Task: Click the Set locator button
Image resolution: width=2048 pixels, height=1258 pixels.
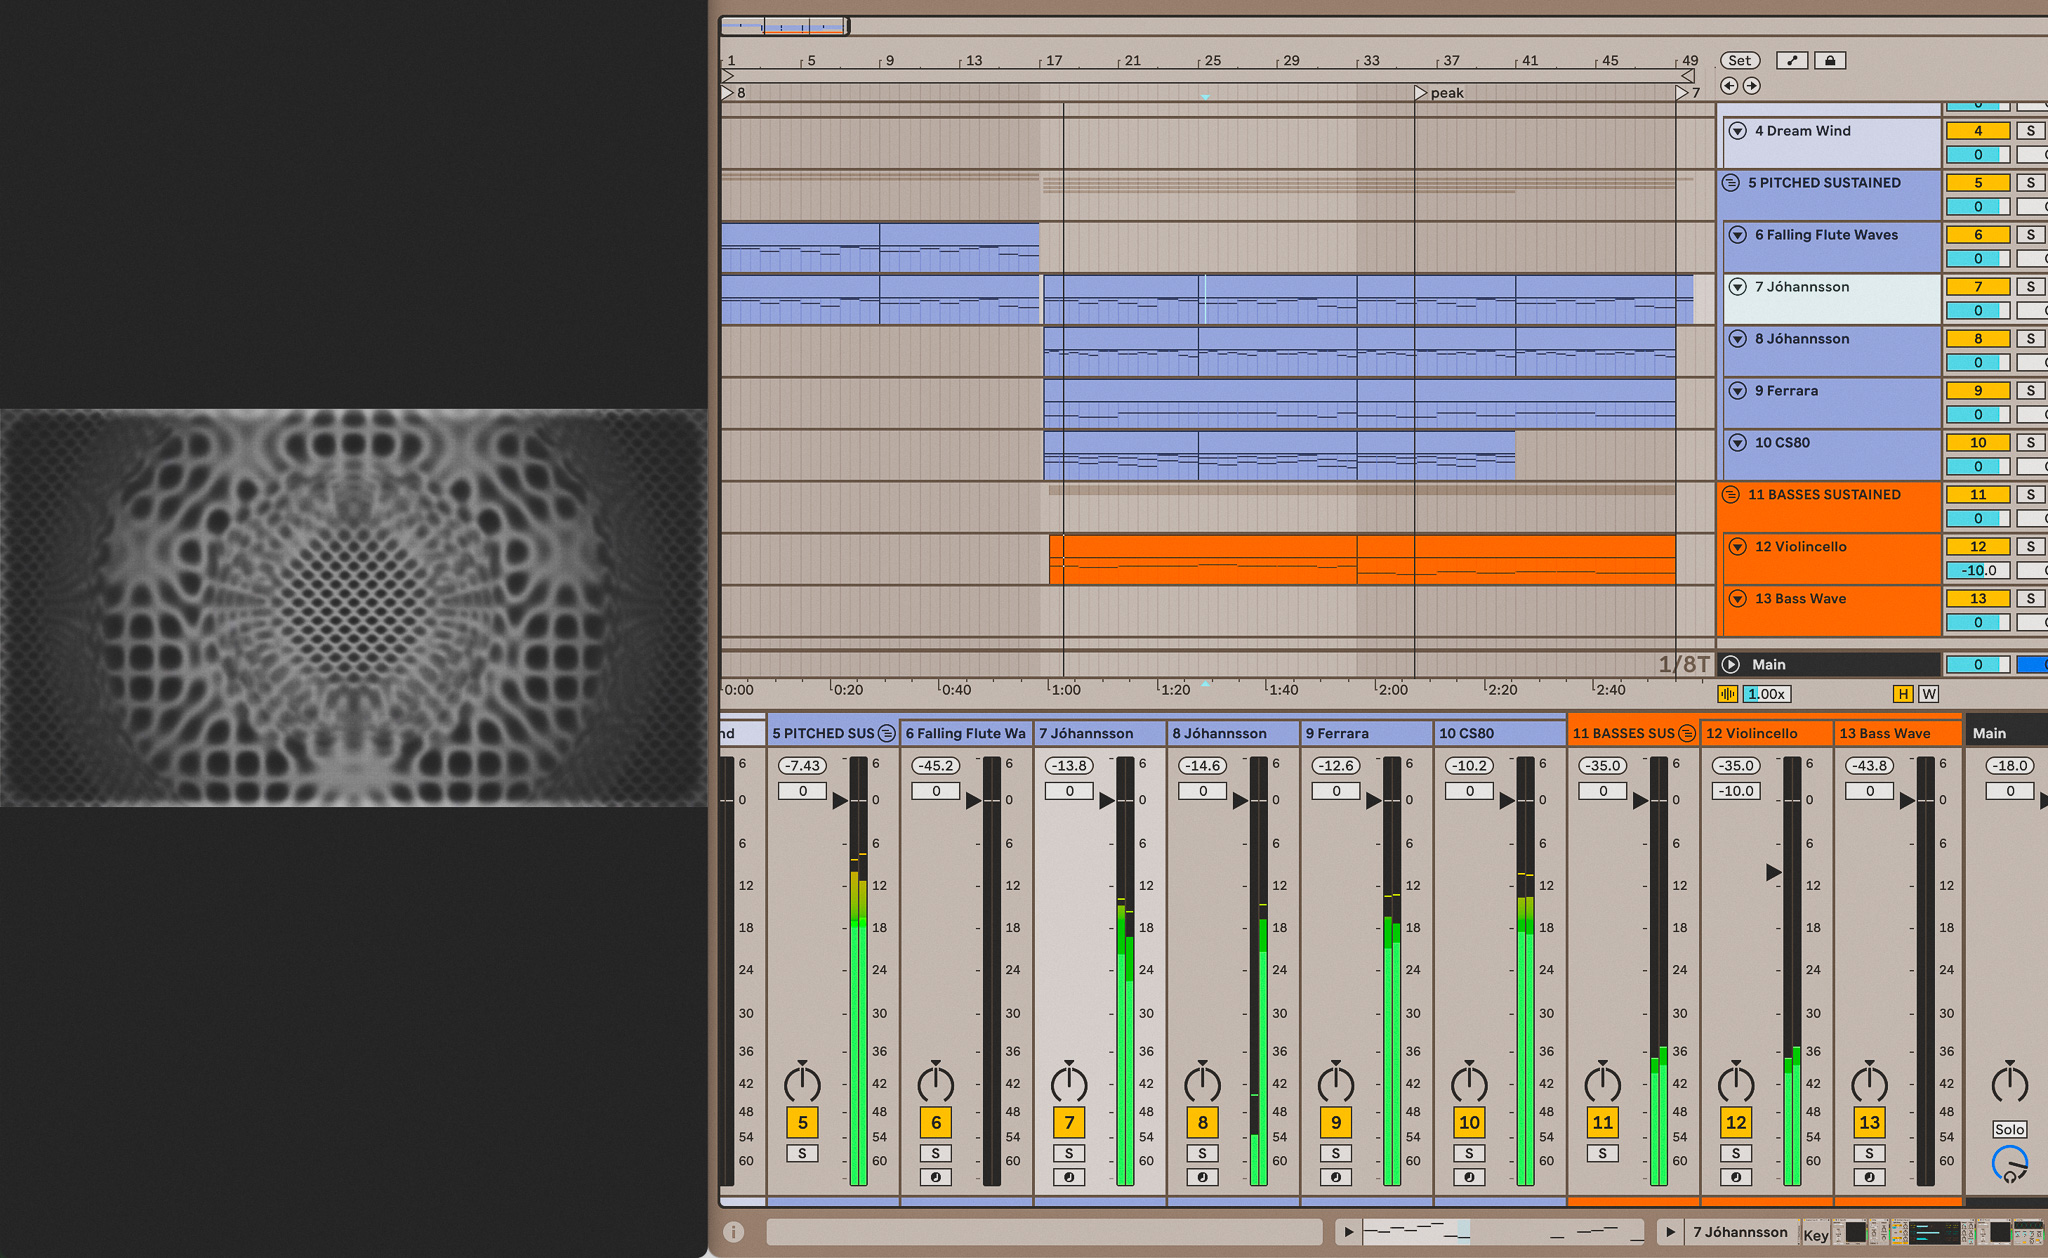Action: 1740,61
